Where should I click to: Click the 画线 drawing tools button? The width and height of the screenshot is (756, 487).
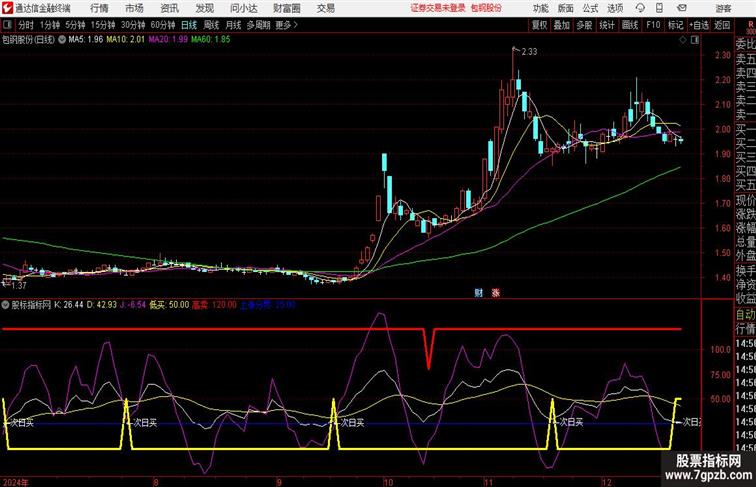coord(630,25)
